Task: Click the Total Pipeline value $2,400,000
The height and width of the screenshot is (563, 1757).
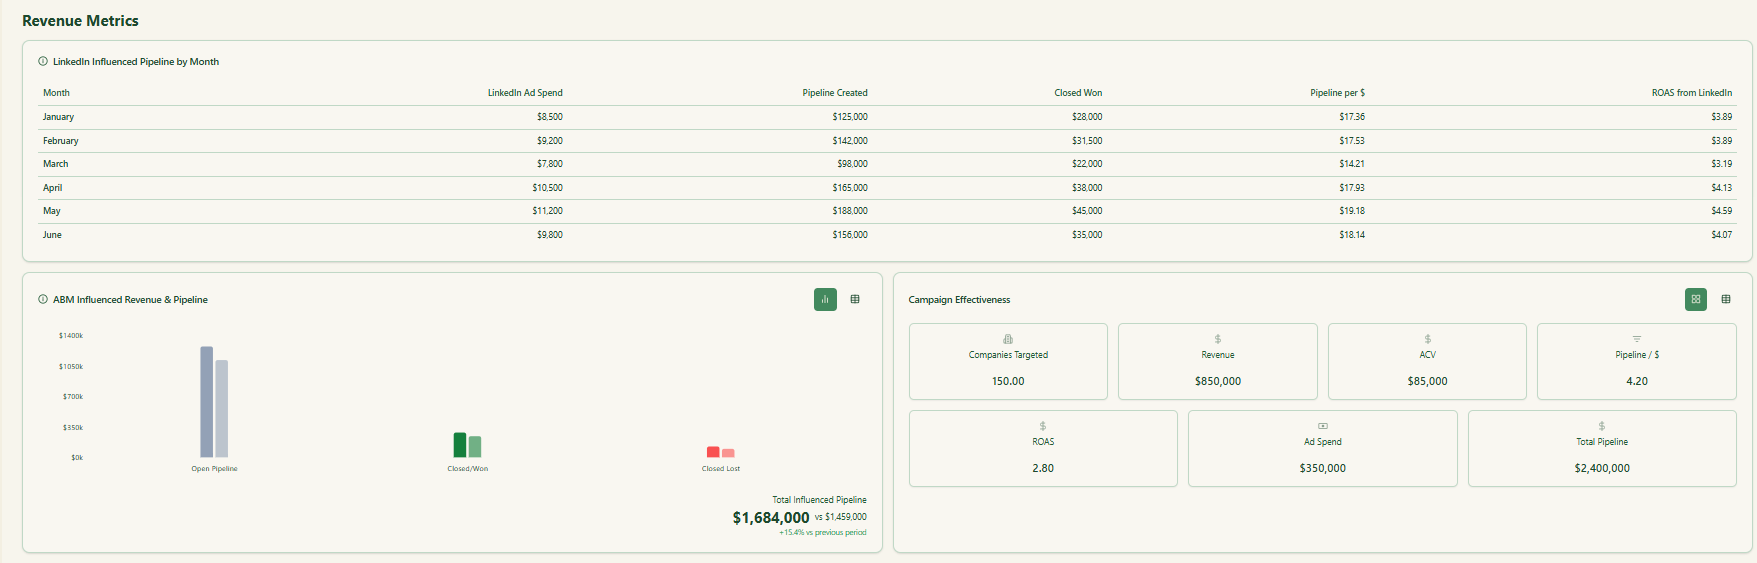Action: point(1602,468)
